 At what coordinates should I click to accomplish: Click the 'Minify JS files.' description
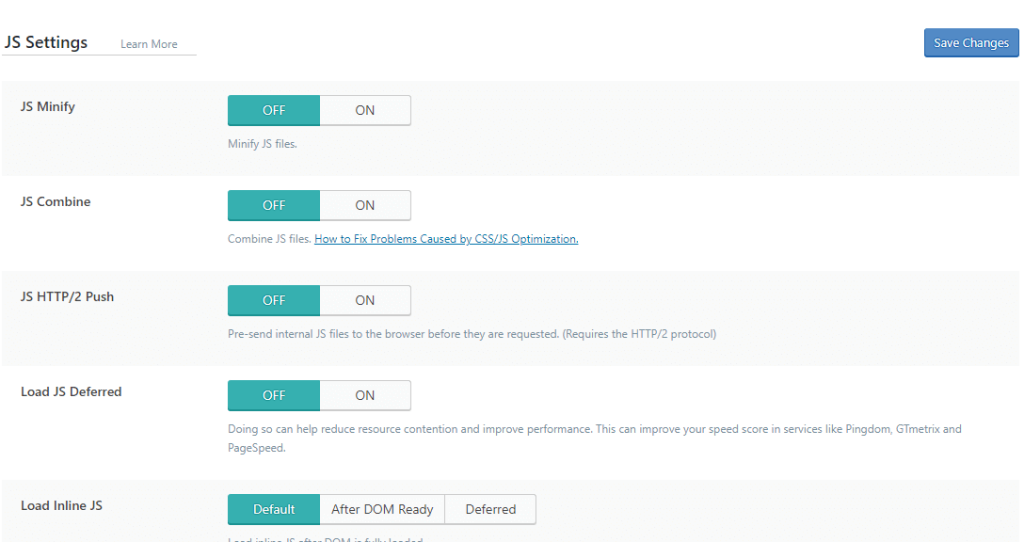[x=263, y=144]
